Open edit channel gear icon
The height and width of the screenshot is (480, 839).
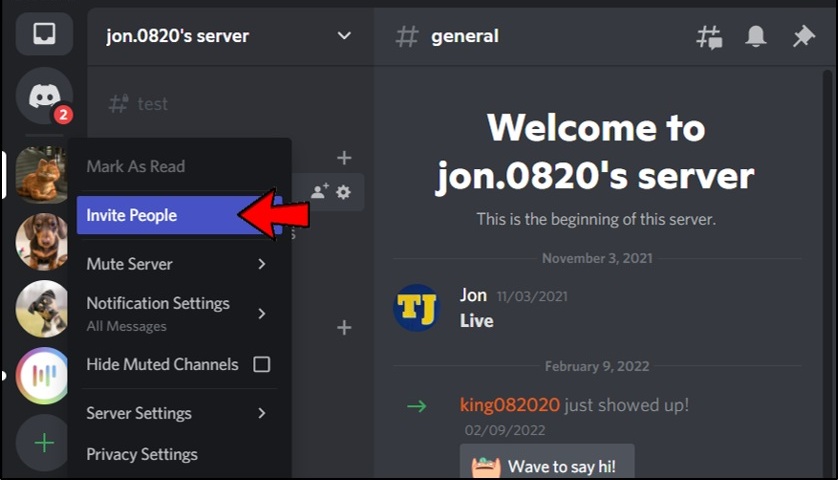(344, 192)
